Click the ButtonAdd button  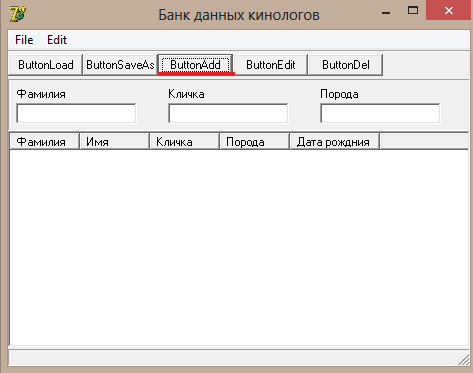coord(195,65)
